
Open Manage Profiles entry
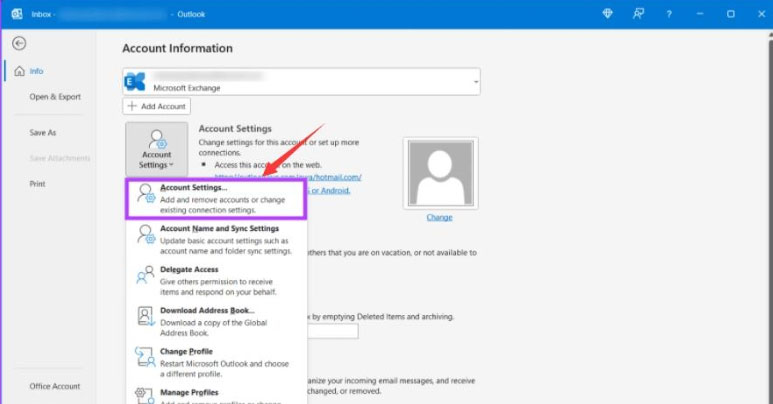point(216,395)
